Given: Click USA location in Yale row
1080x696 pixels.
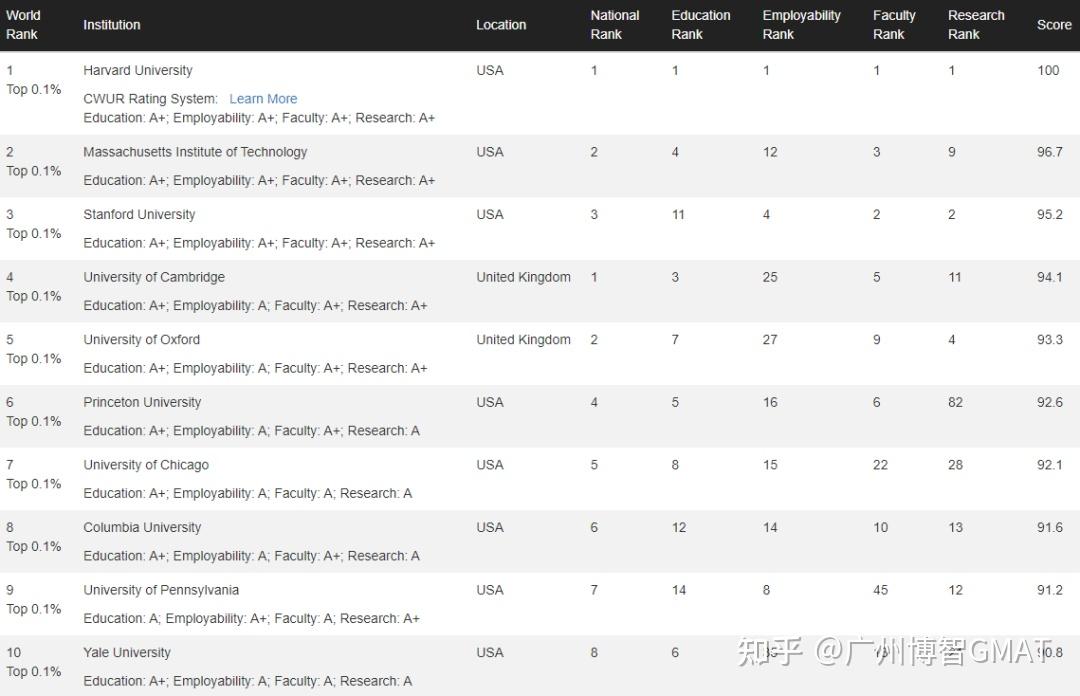Looking at the screenshot, I should tap(490, 653).
